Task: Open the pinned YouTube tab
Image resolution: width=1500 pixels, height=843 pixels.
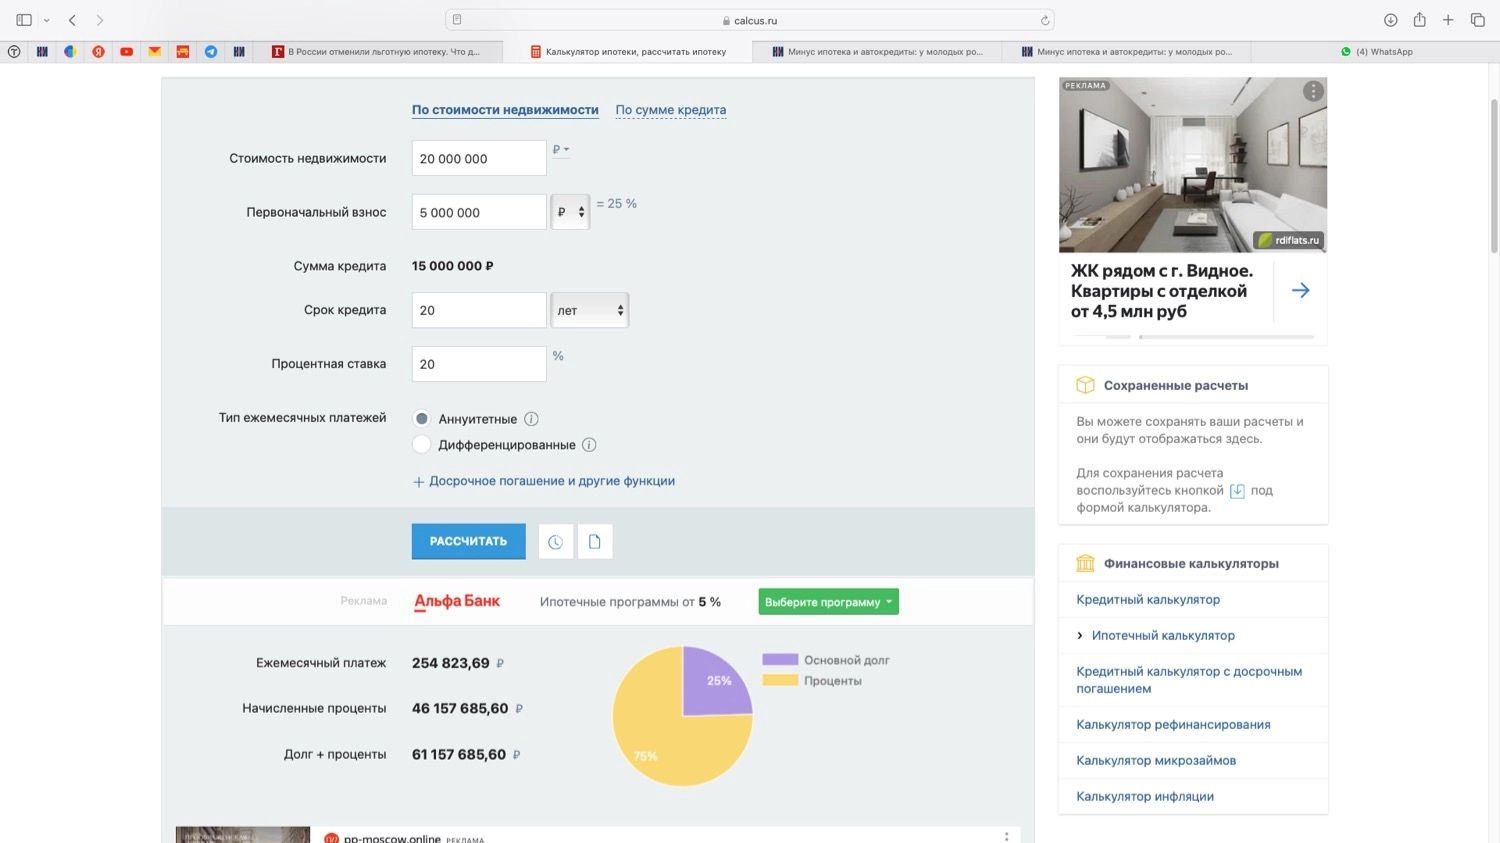Action: [126, 52]
